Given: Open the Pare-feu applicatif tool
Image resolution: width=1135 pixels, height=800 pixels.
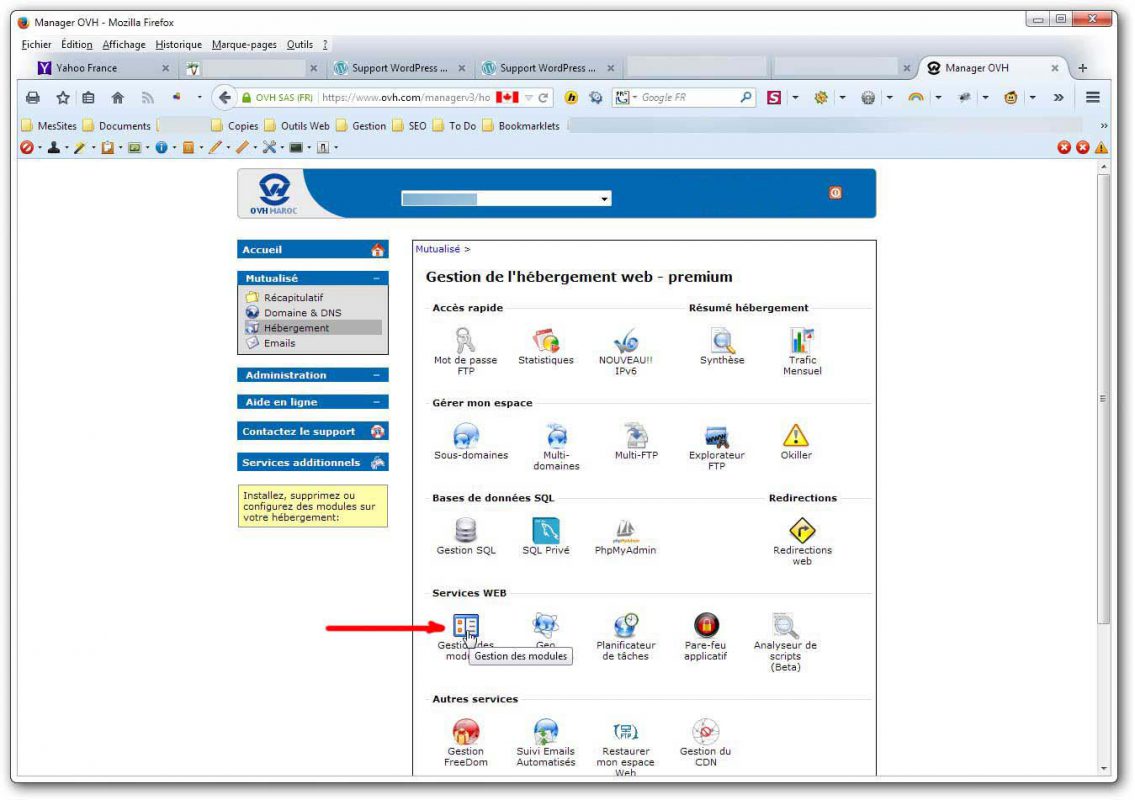Looking at the screenshot, I should pyautogui.click(x=705, y=625).
